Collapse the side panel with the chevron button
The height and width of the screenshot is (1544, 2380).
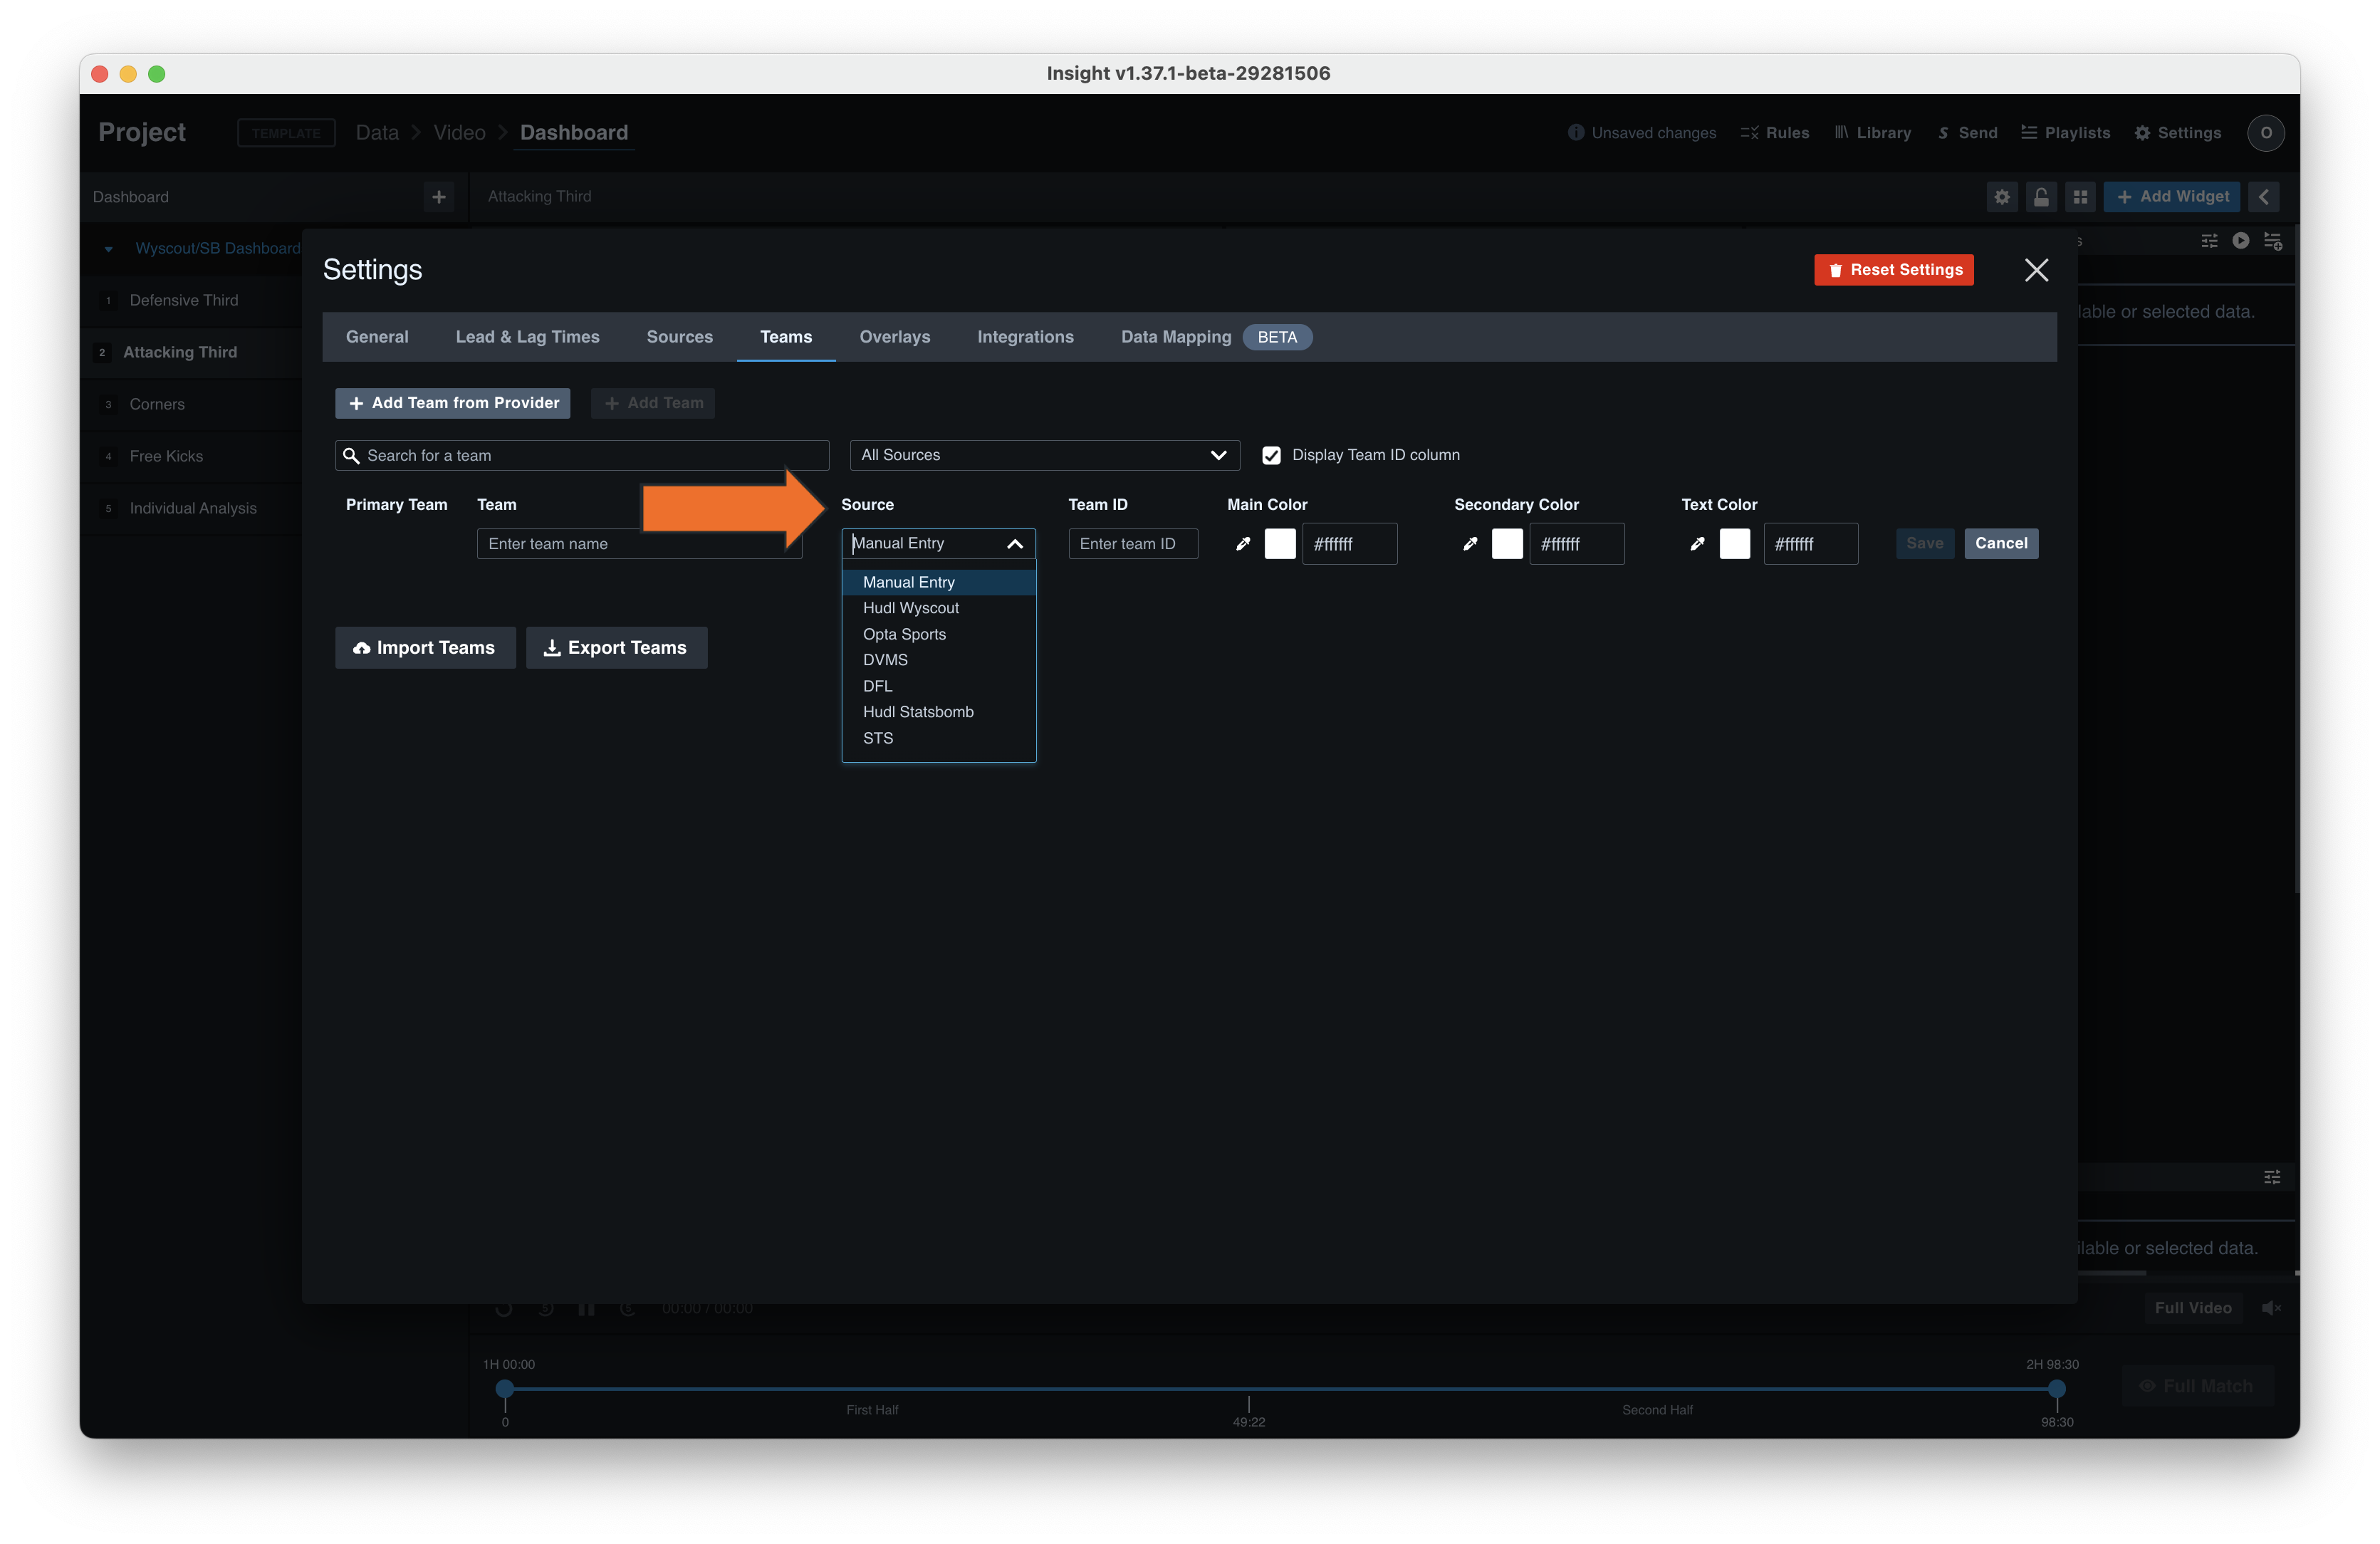point(2264,197)
